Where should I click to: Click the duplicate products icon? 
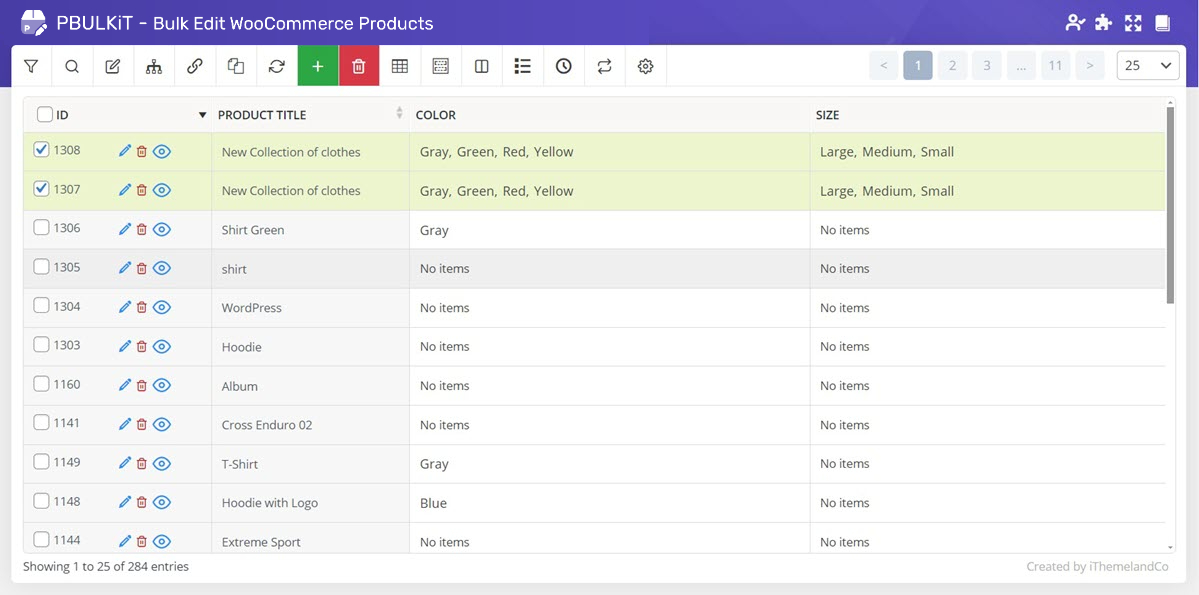[236, 66]
